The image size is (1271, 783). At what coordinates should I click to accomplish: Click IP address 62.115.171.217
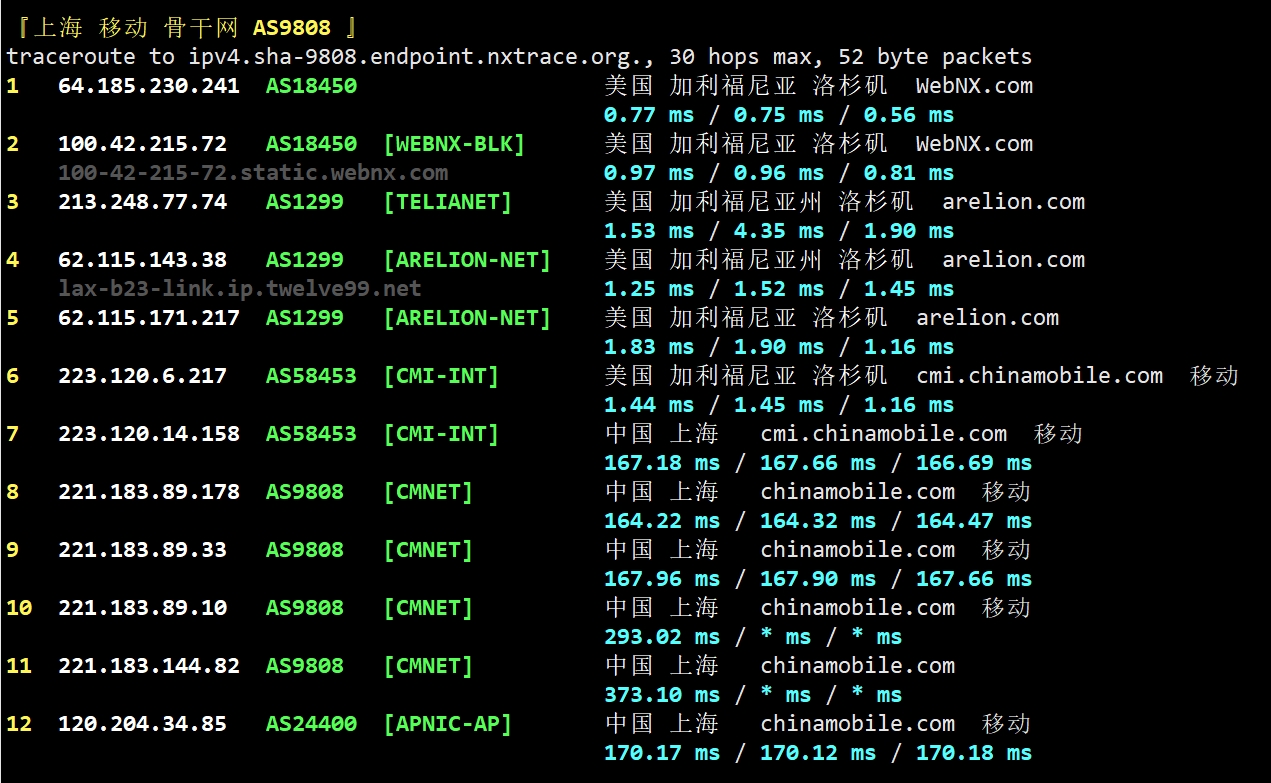(149, 318)
